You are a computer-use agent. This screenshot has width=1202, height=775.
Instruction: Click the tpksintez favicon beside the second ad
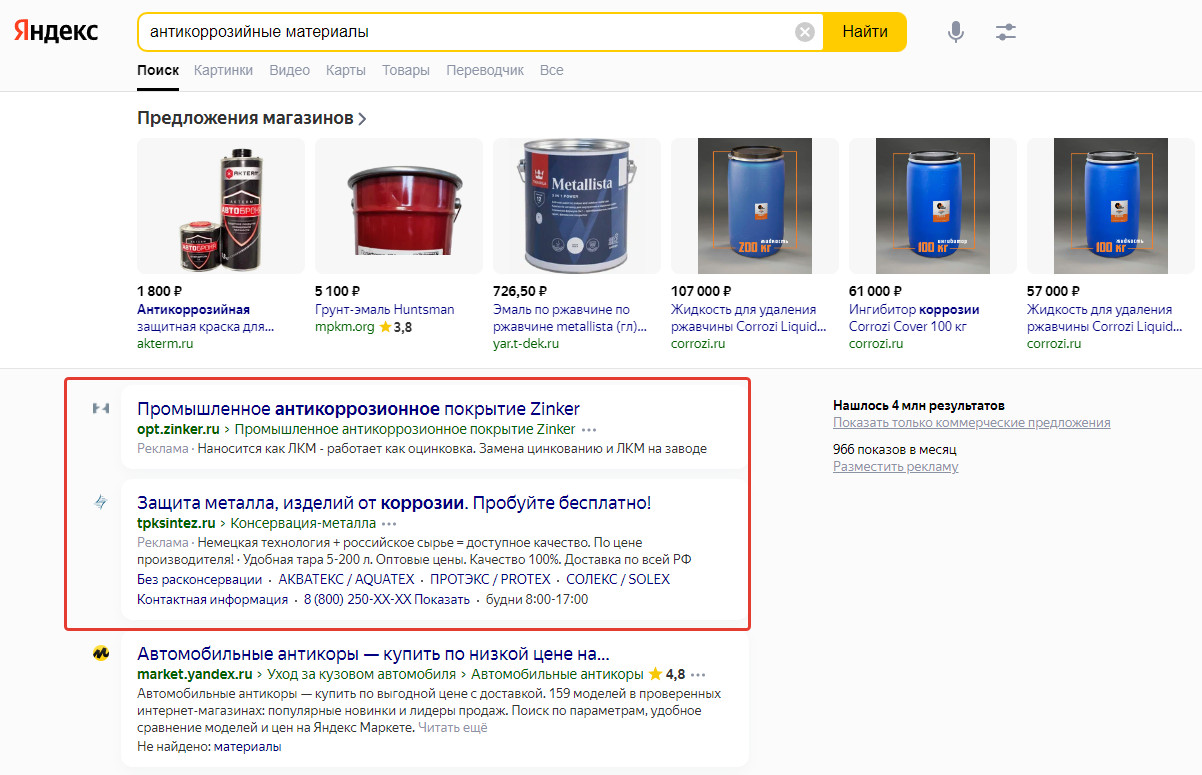tap(101, 502)
